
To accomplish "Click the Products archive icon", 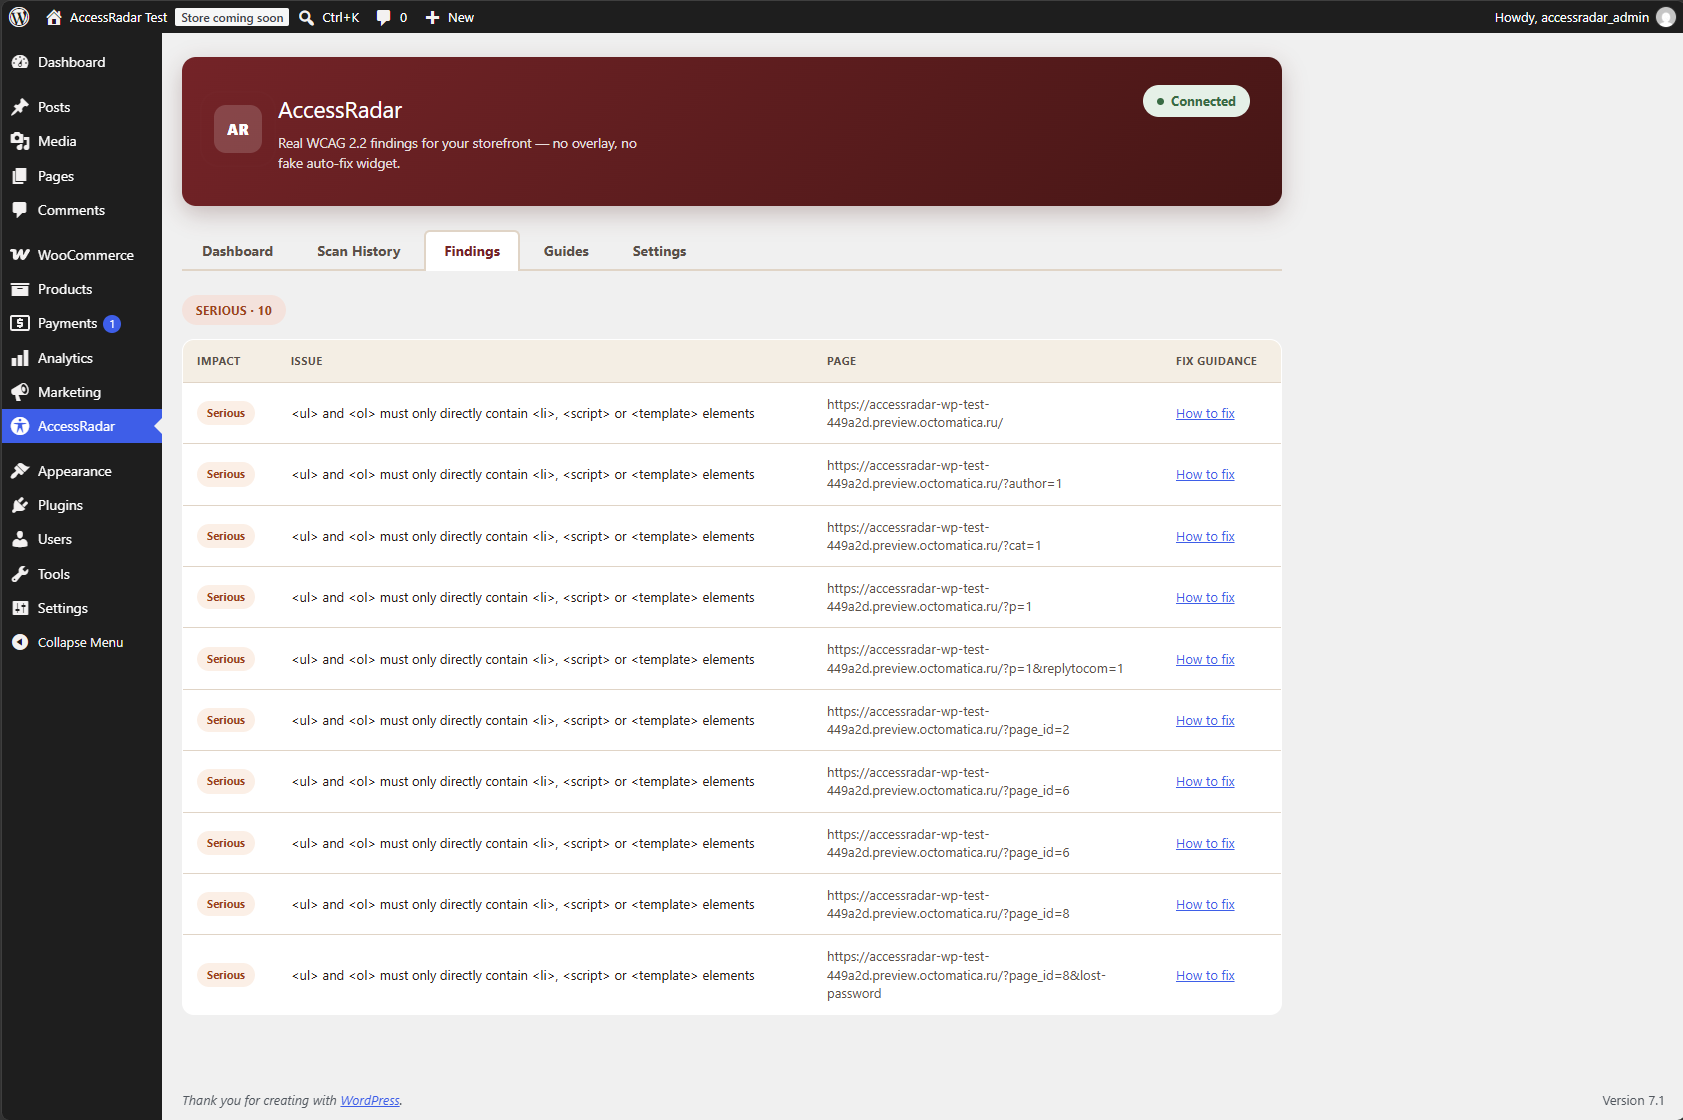I will [x=20, y=289].
